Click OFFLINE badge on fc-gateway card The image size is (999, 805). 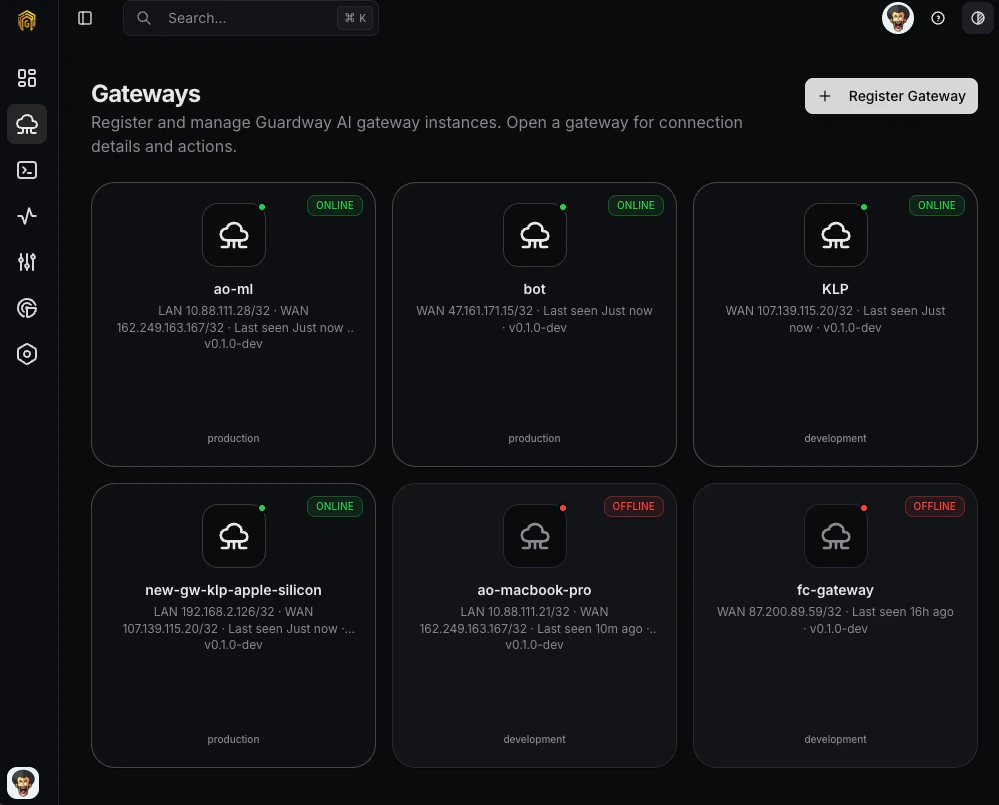coord(935,506)
